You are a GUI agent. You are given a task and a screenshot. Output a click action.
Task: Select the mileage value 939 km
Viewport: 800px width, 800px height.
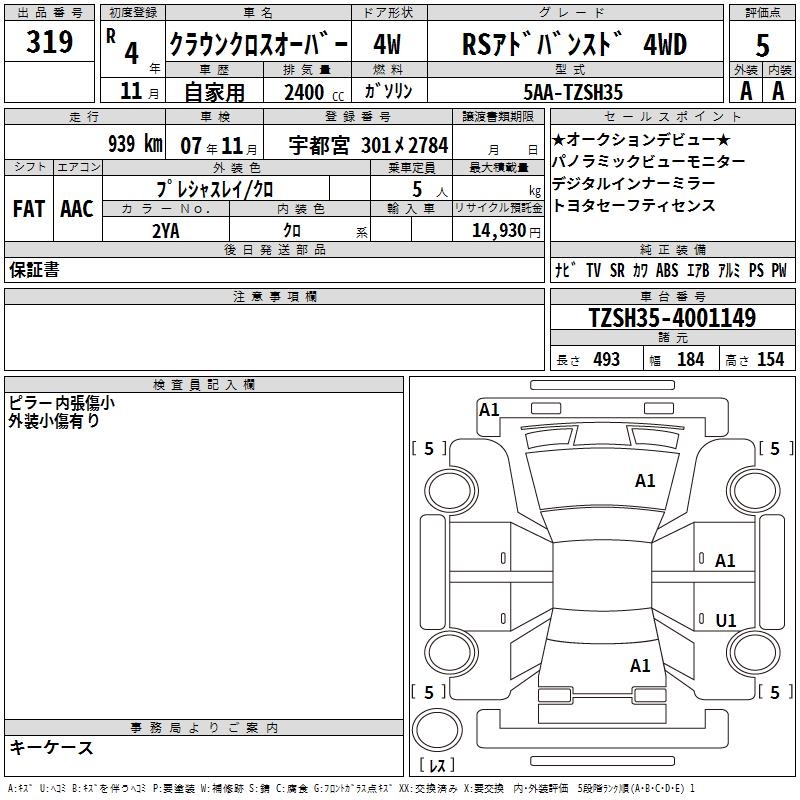pos(135,144)
